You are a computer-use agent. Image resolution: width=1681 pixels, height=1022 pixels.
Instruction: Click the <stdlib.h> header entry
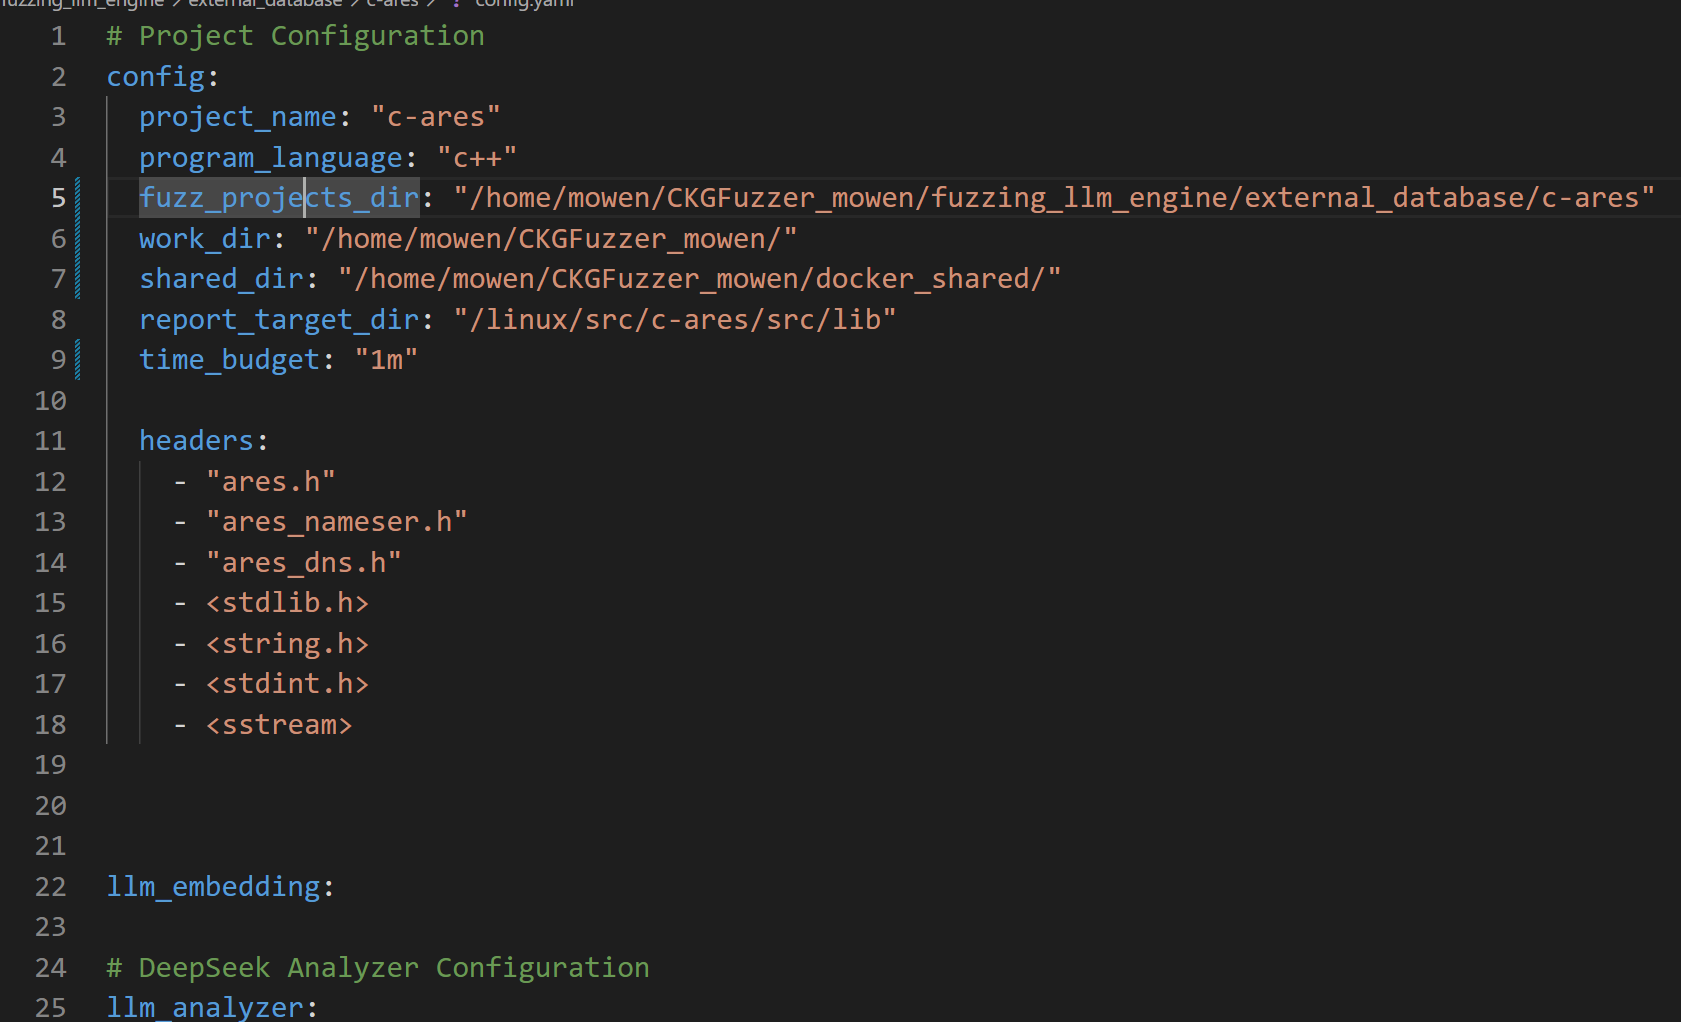click(x=287, y=603)
